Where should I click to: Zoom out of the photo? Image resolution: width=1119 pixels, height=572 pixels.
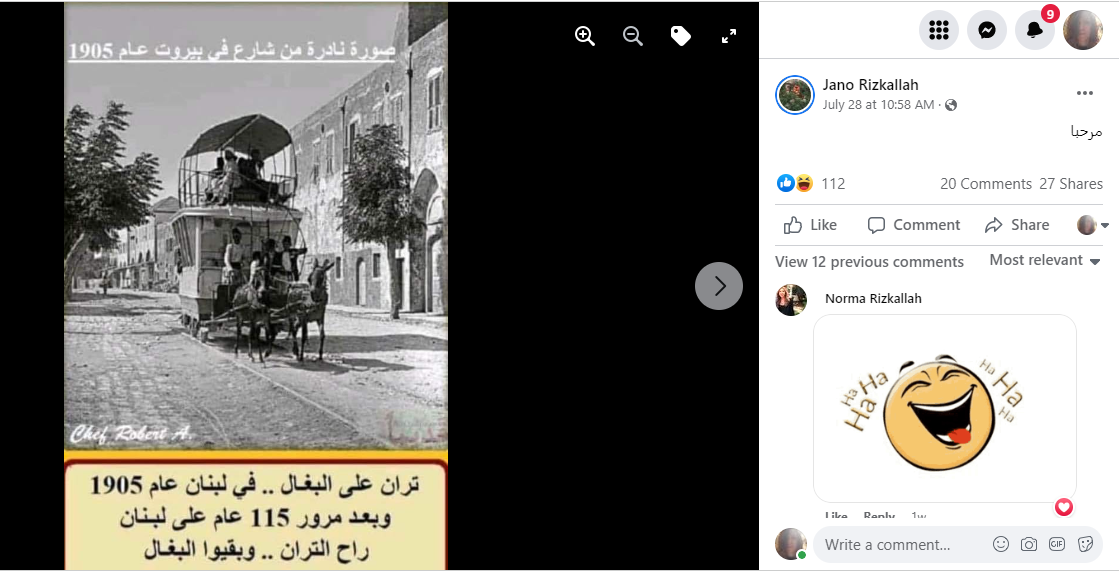tap(632, 36)
